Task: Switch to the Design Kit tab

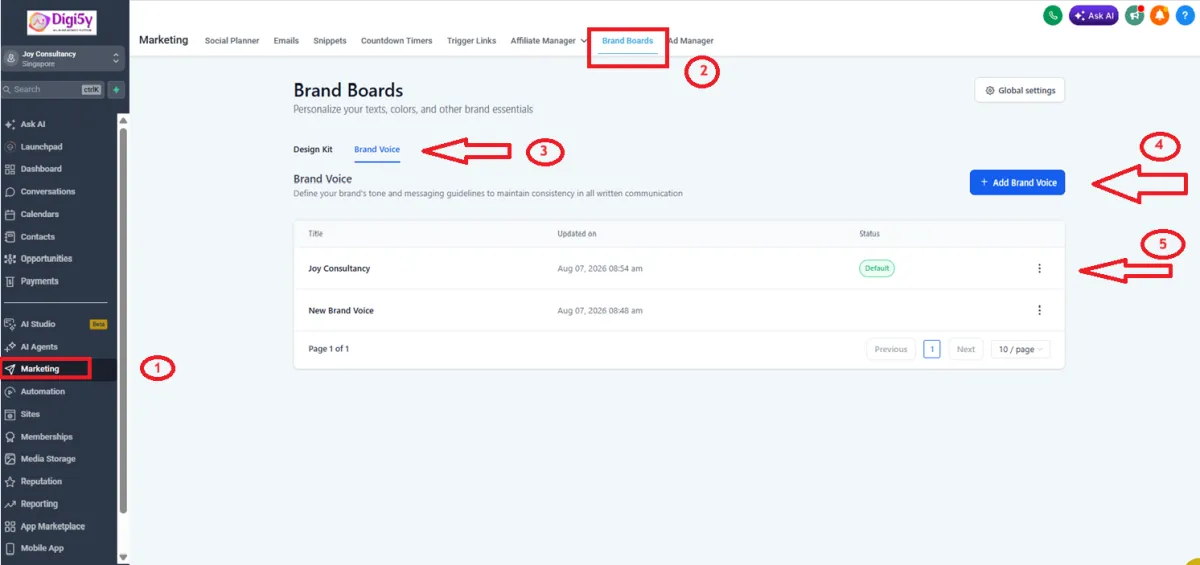Action: pos(313,149)
